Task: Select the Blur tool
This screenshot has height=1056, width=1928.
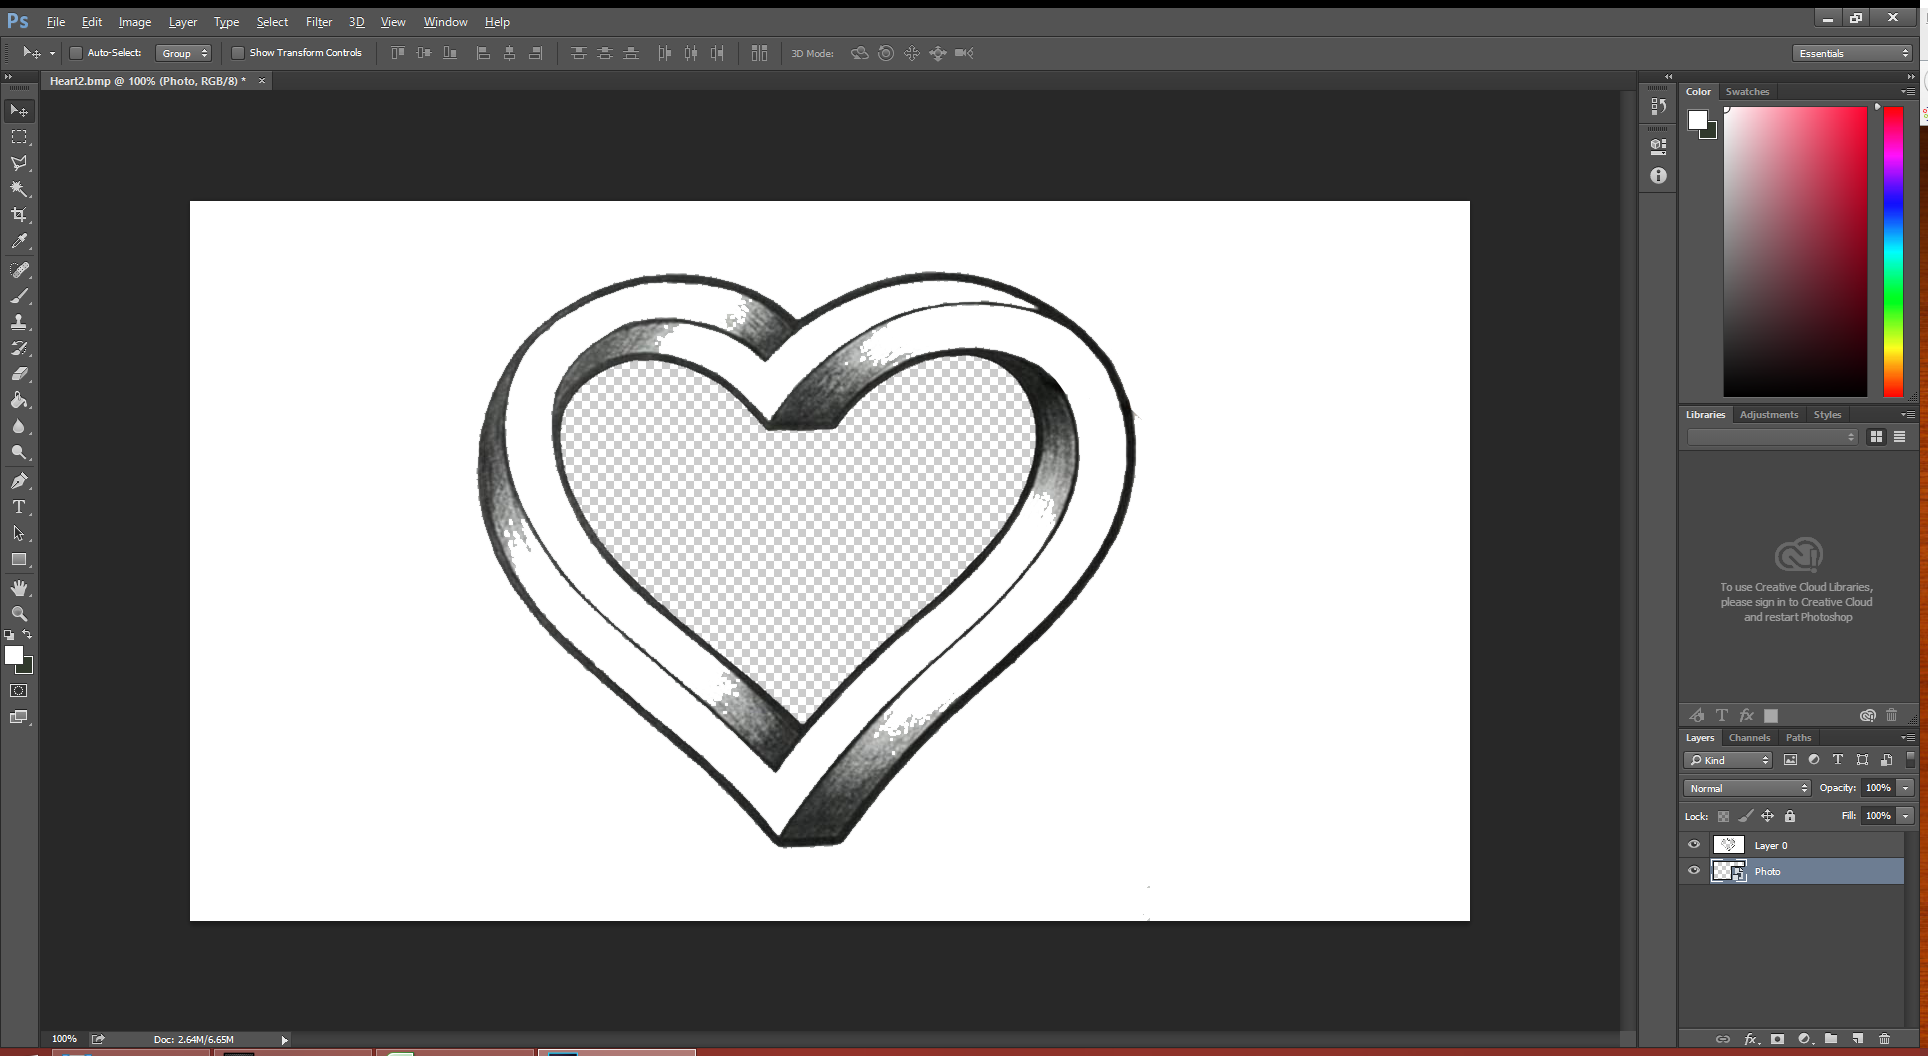Action: click(x=19, y=426)
